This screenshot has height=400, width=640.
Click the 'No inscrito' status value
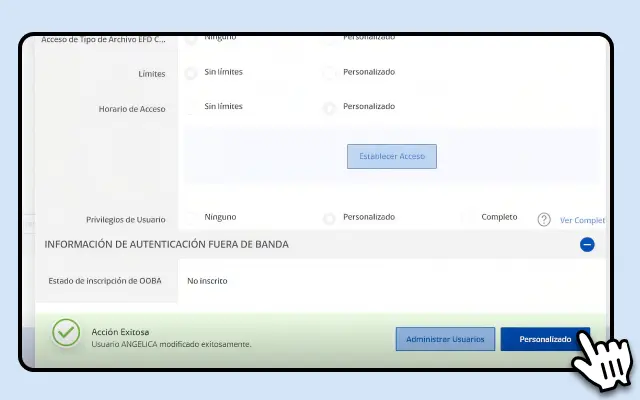[207, 281]
